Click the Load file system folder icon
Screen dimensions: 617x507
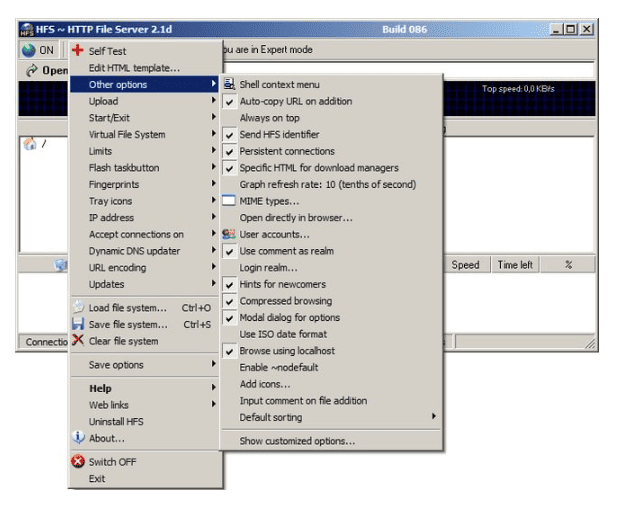click(x=78, y=307)
